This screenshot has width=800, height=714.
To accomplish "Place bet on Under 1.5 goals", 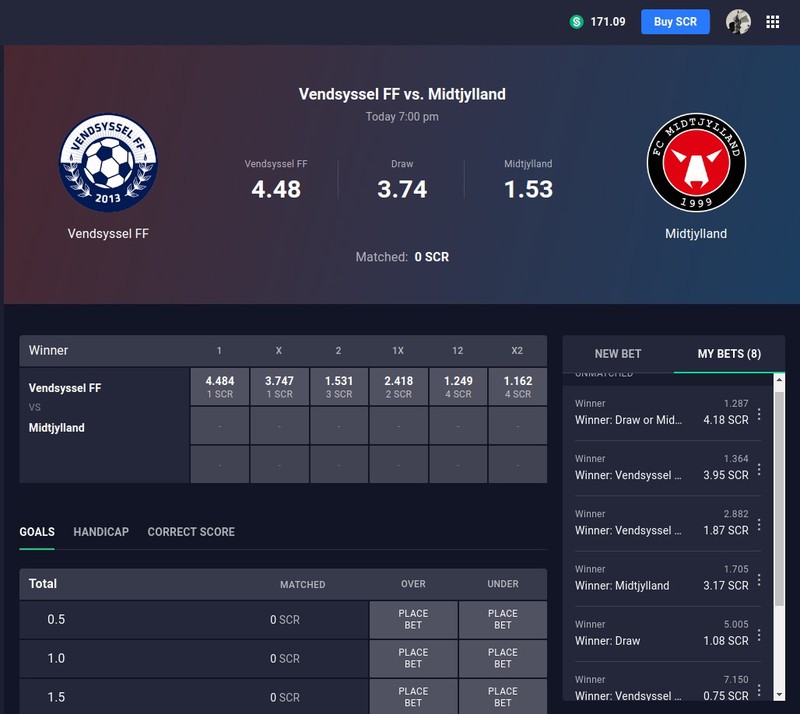I will [503, 697].
